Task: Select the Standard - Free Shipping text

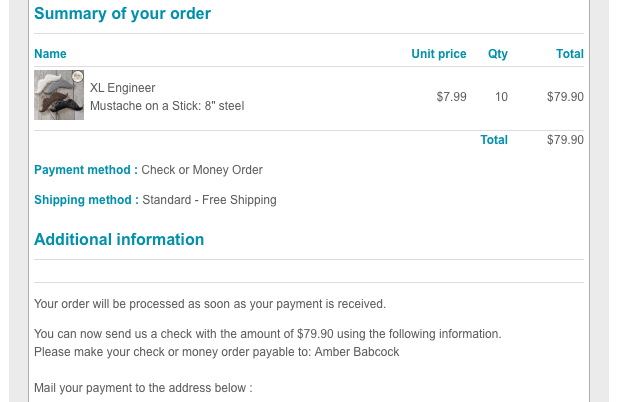Action: (x=209, y=200)
